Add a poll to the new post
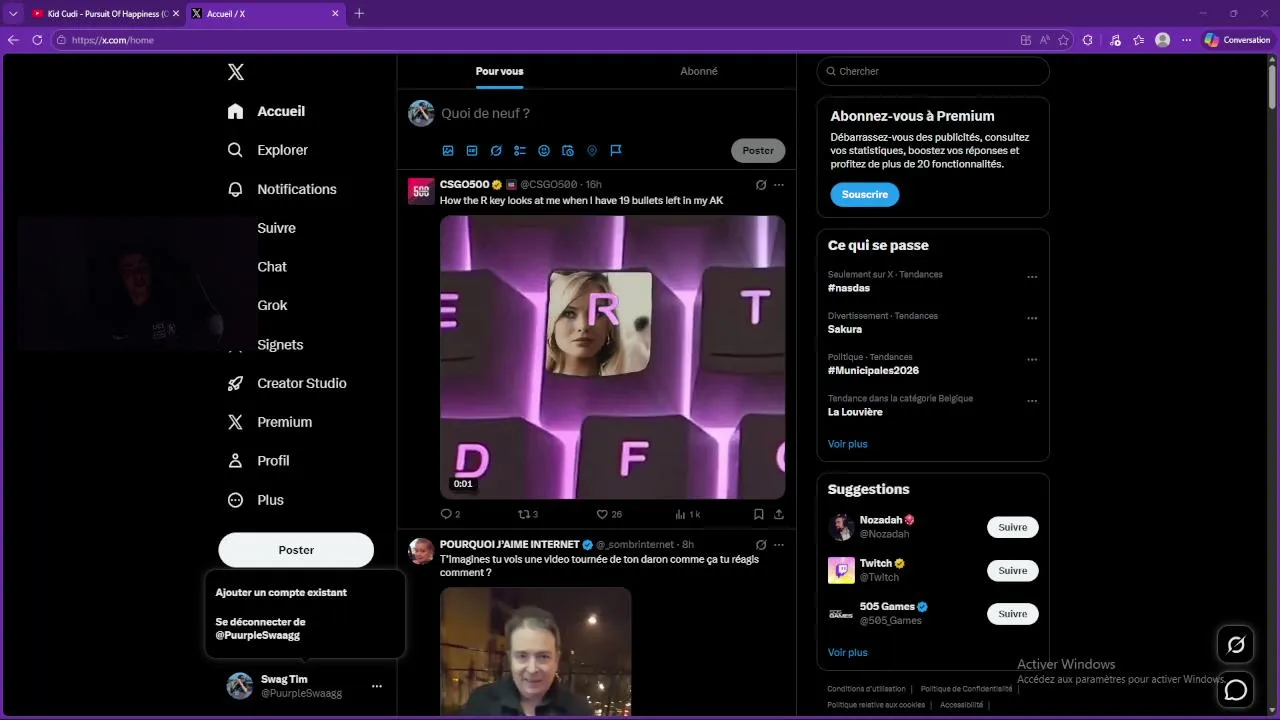This screenshot has width=1280, height=720. click(520, 151)
